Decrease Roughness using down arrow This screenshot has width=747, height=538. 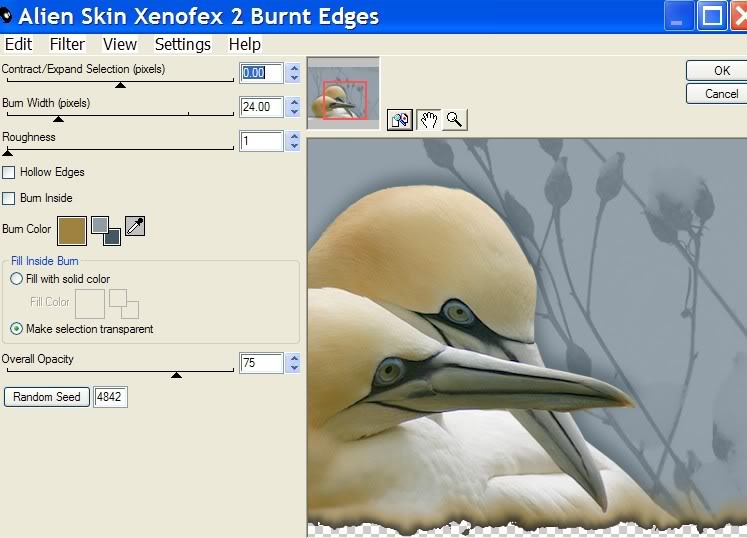click(x=294, y=146)
